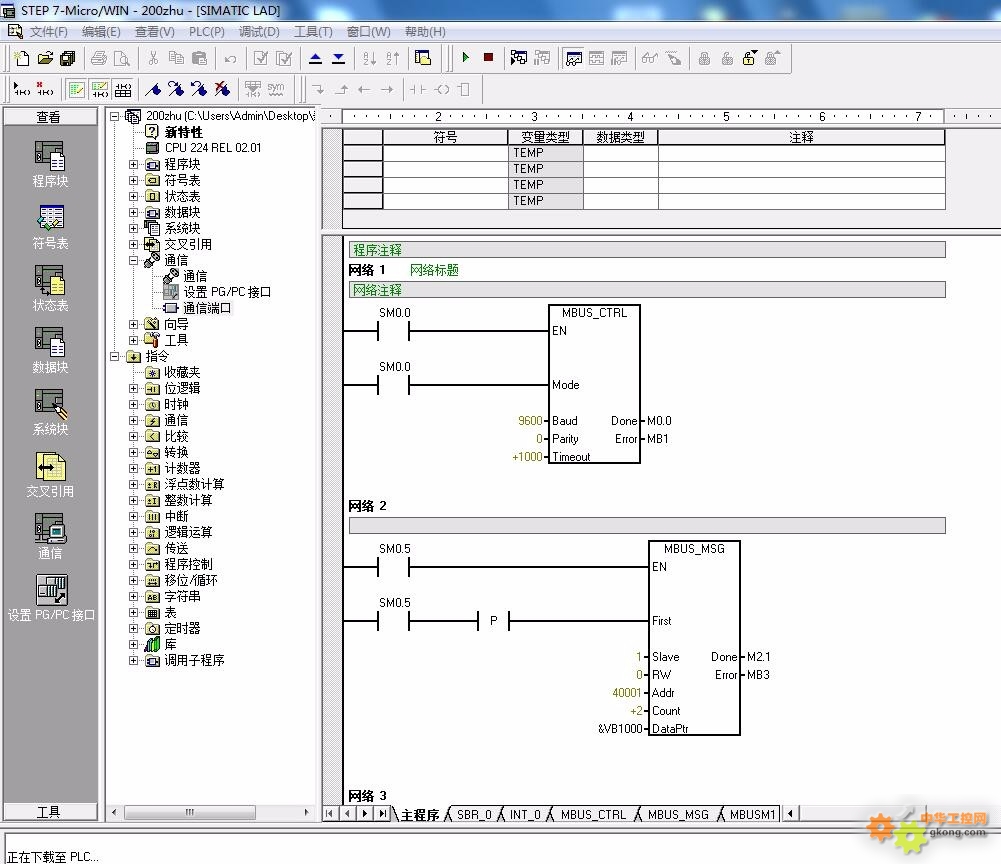1001x864 pixels.
Task: Select the CPU 224 REL 02.01 item
Action: pyautogui.click(x=213, y=148)
